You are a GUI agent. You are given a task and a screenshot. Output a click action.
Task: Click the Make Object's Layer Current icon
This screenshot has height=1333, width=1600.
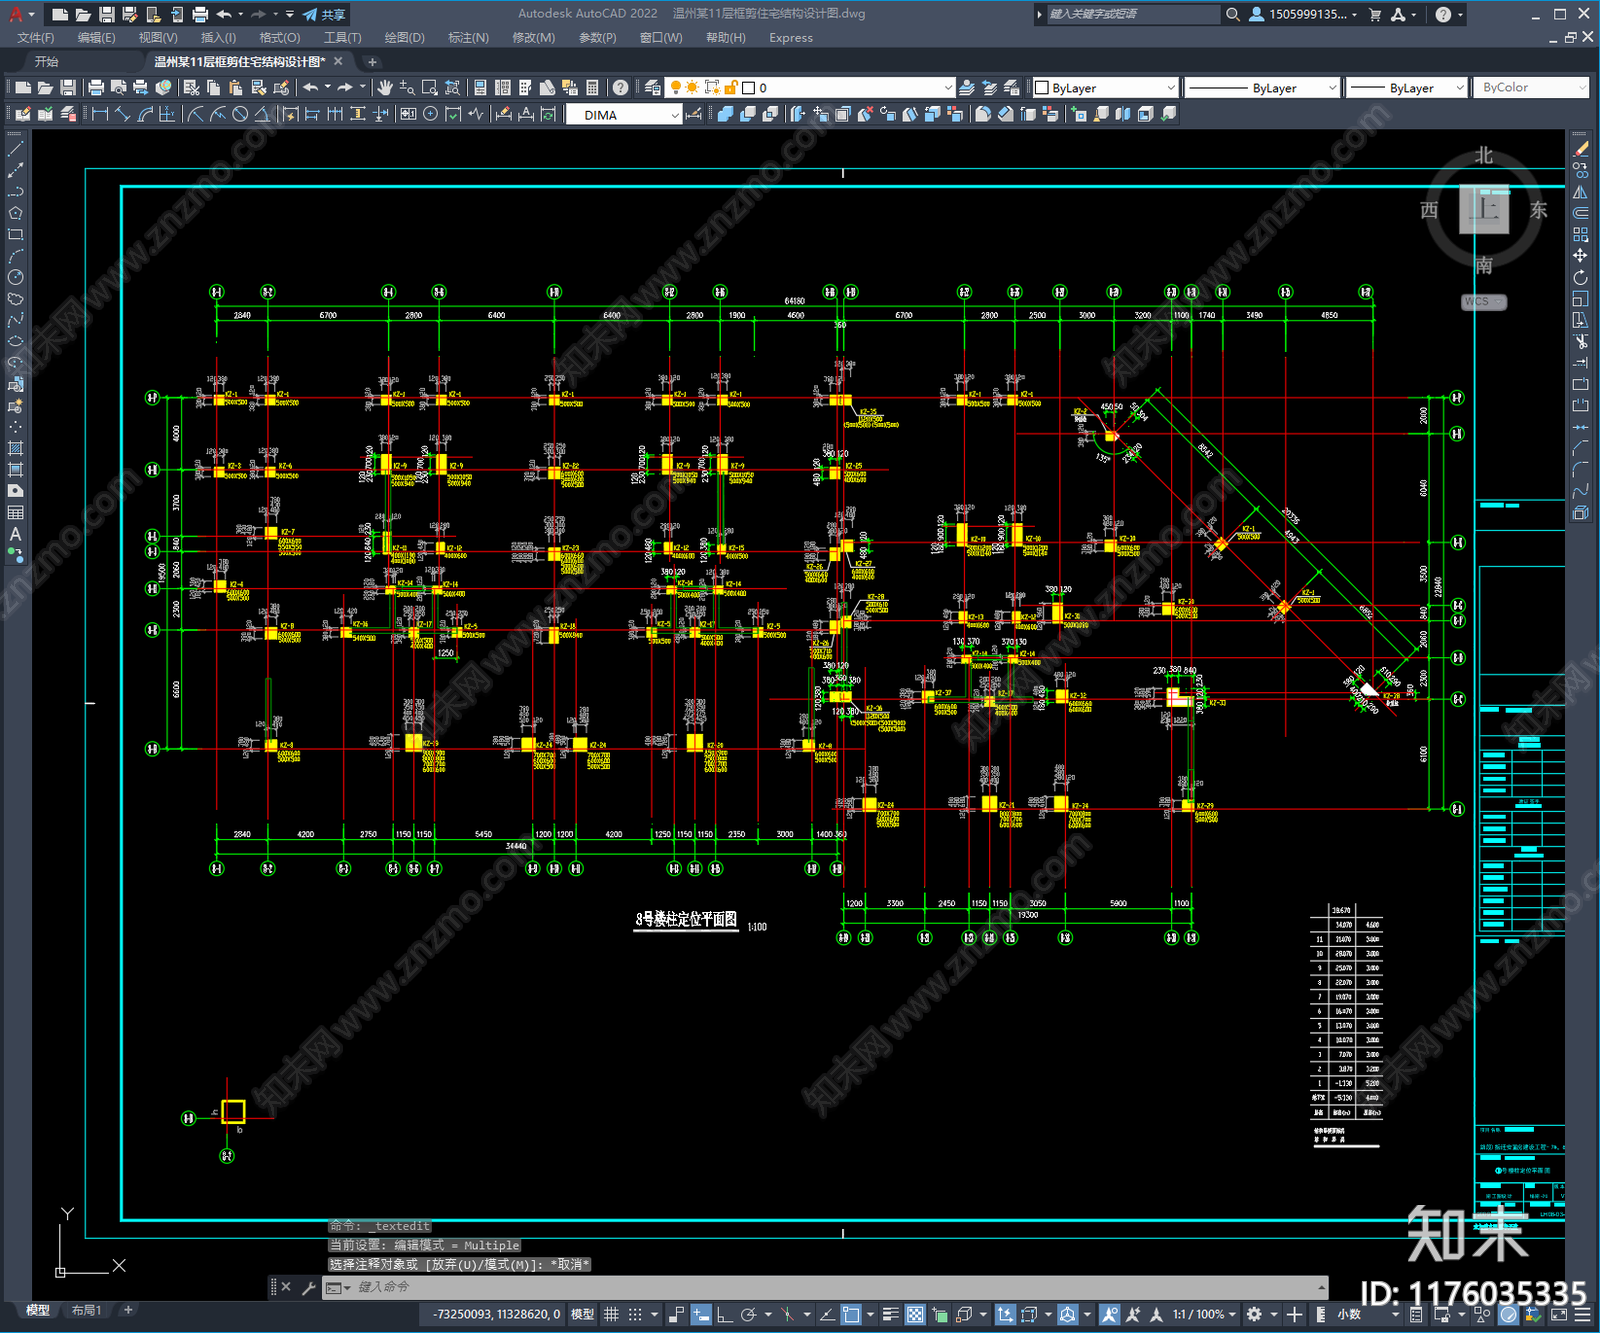click(x=967, y=88)
